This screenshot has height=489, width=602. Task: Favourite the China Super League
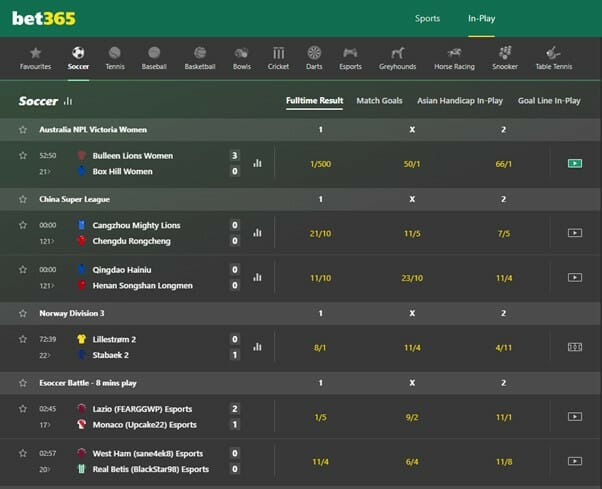[x=23, y=199]
